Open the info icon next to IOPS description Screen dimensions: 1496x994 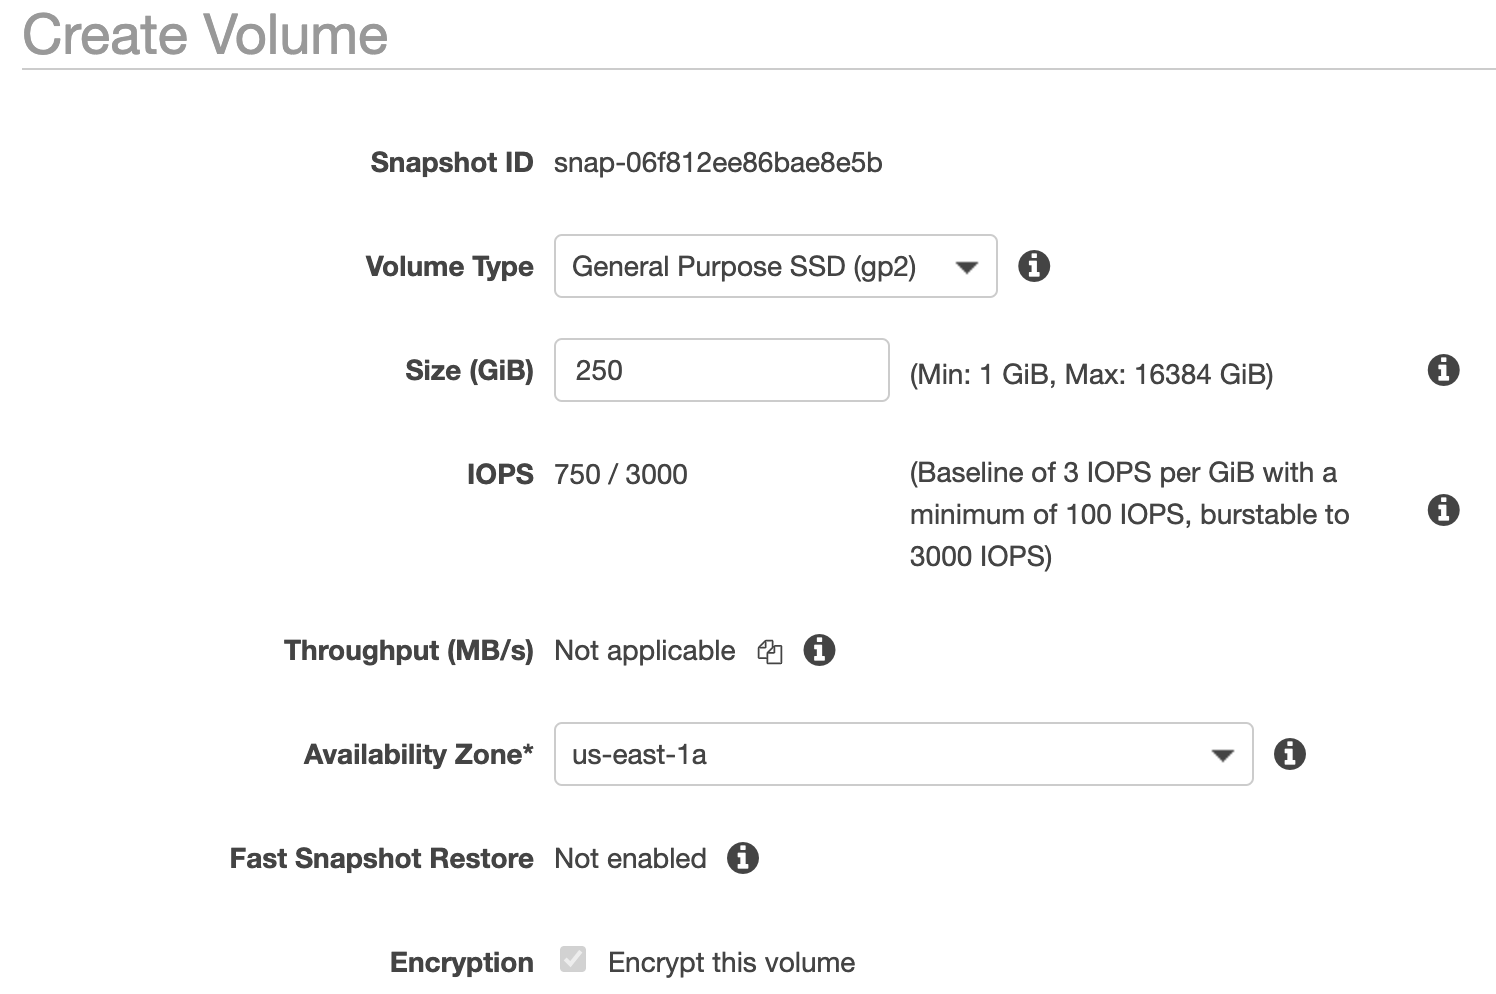(x=1443, y=510)
